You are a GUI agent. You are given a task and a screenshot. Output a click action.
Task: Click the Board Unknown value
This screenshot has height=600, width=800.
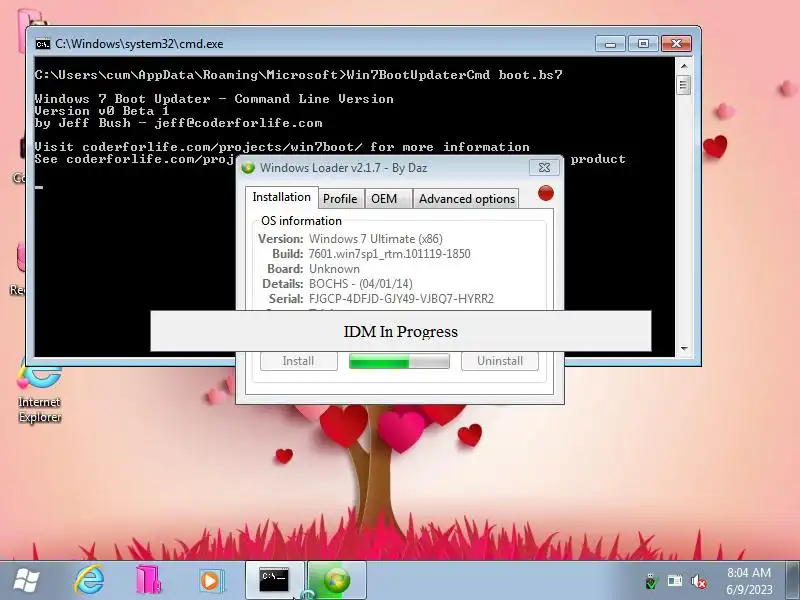[334, 269]
